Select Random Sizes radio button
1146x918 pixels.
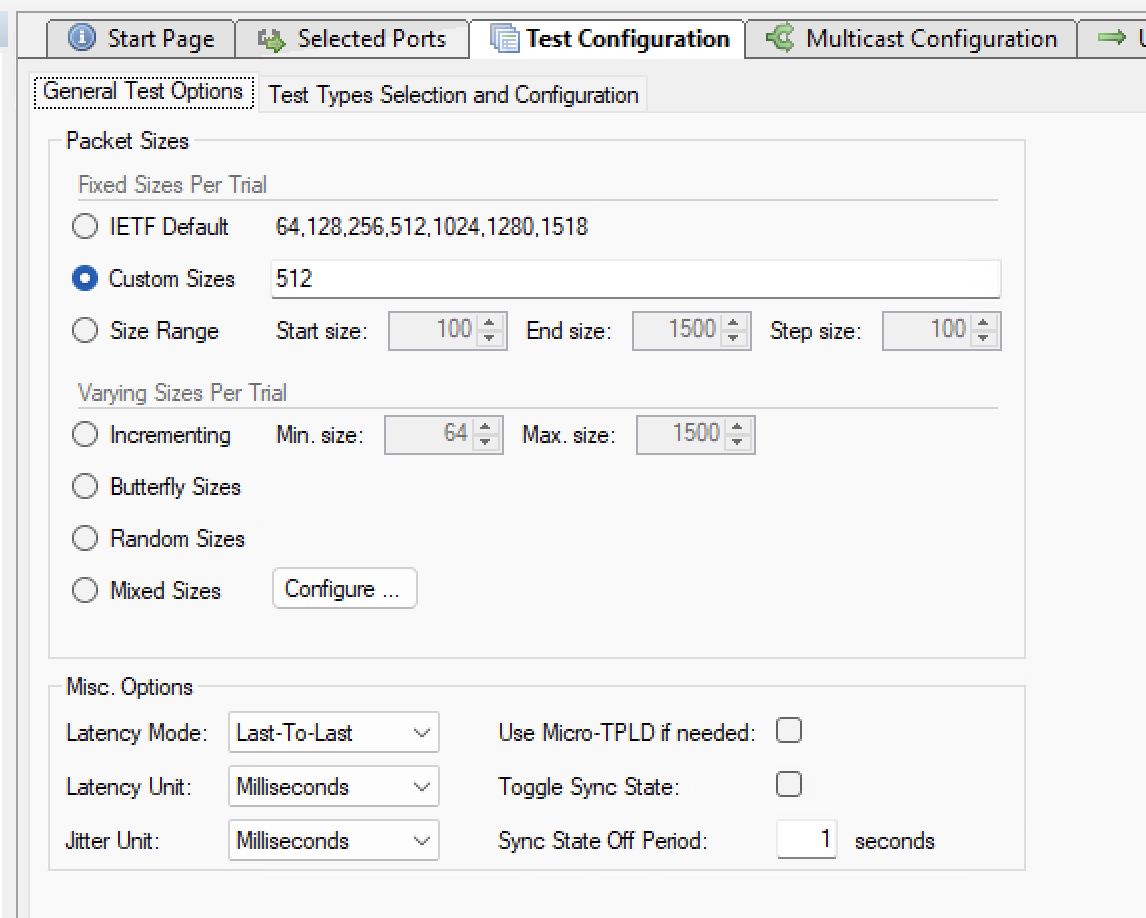coord(85,539)
